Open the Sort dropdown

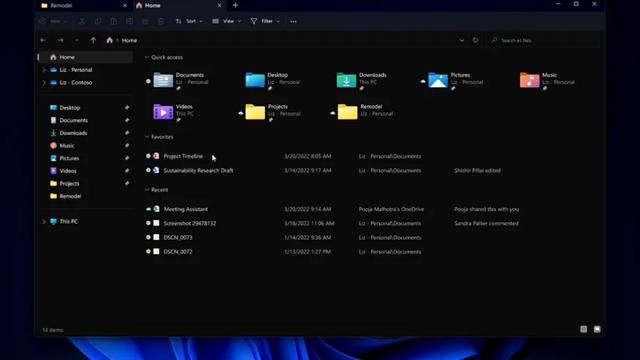click(189, 21)
